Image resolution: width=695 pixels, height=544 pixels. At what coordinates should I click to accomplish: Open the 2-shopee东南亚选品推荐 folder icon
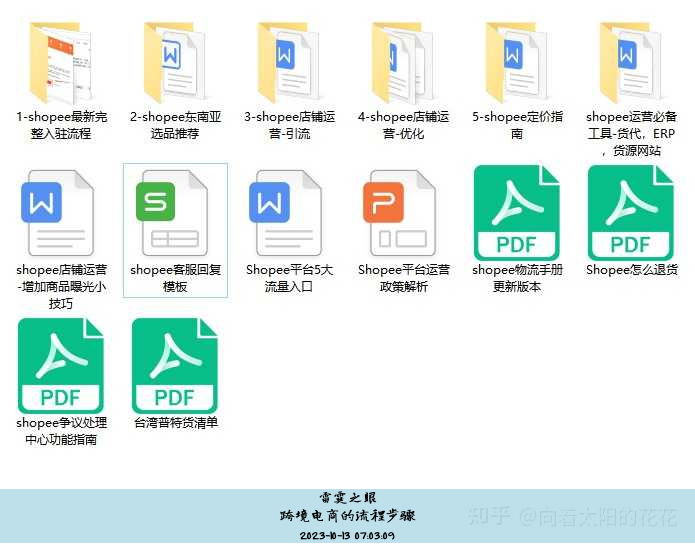(x=175, y=63)
